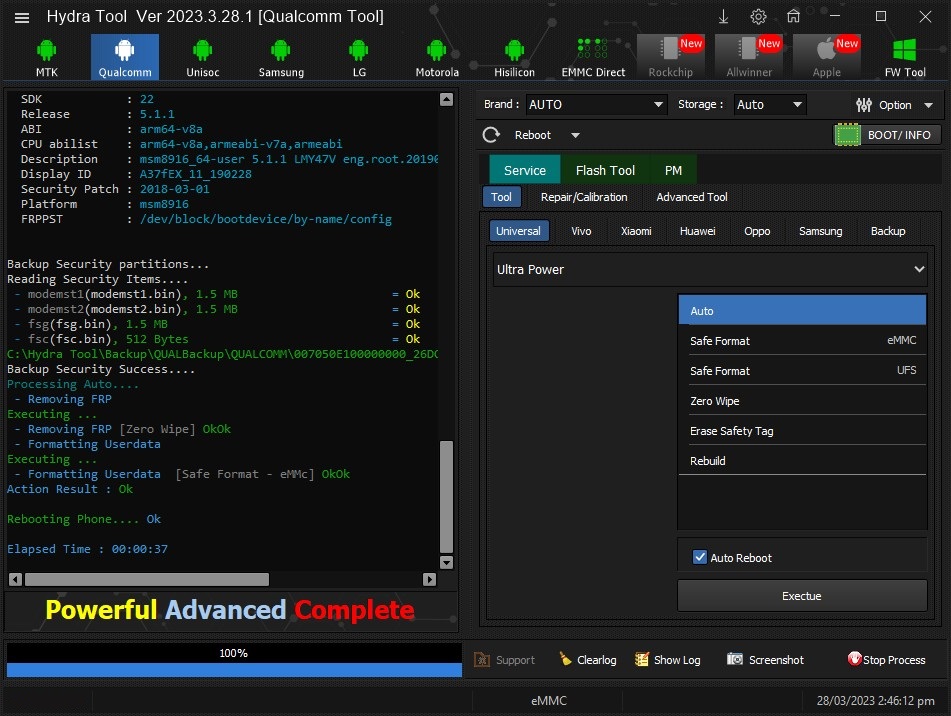The height and width of the screenshot is (716, 951).
Task: Open the Tool sub-tab
Action: coord(501,197)
